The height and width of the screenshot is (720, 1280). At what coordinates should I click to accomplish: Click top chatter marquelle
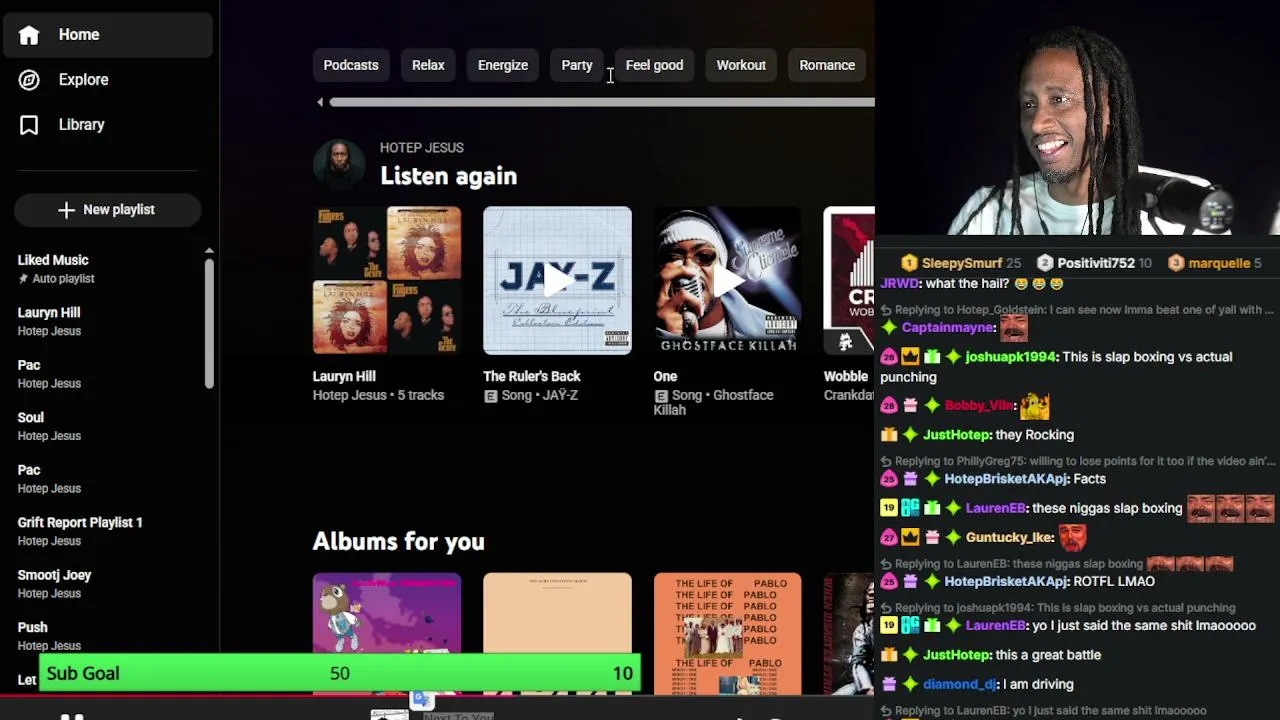[x=1219, y=264]
